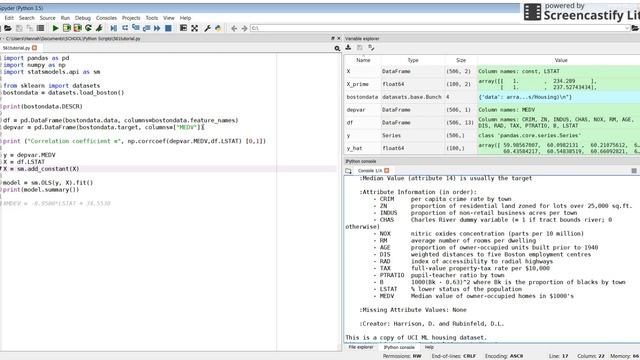Sort variables by Name column header
The image size is (640, 360).
click(x=363, y=60)
